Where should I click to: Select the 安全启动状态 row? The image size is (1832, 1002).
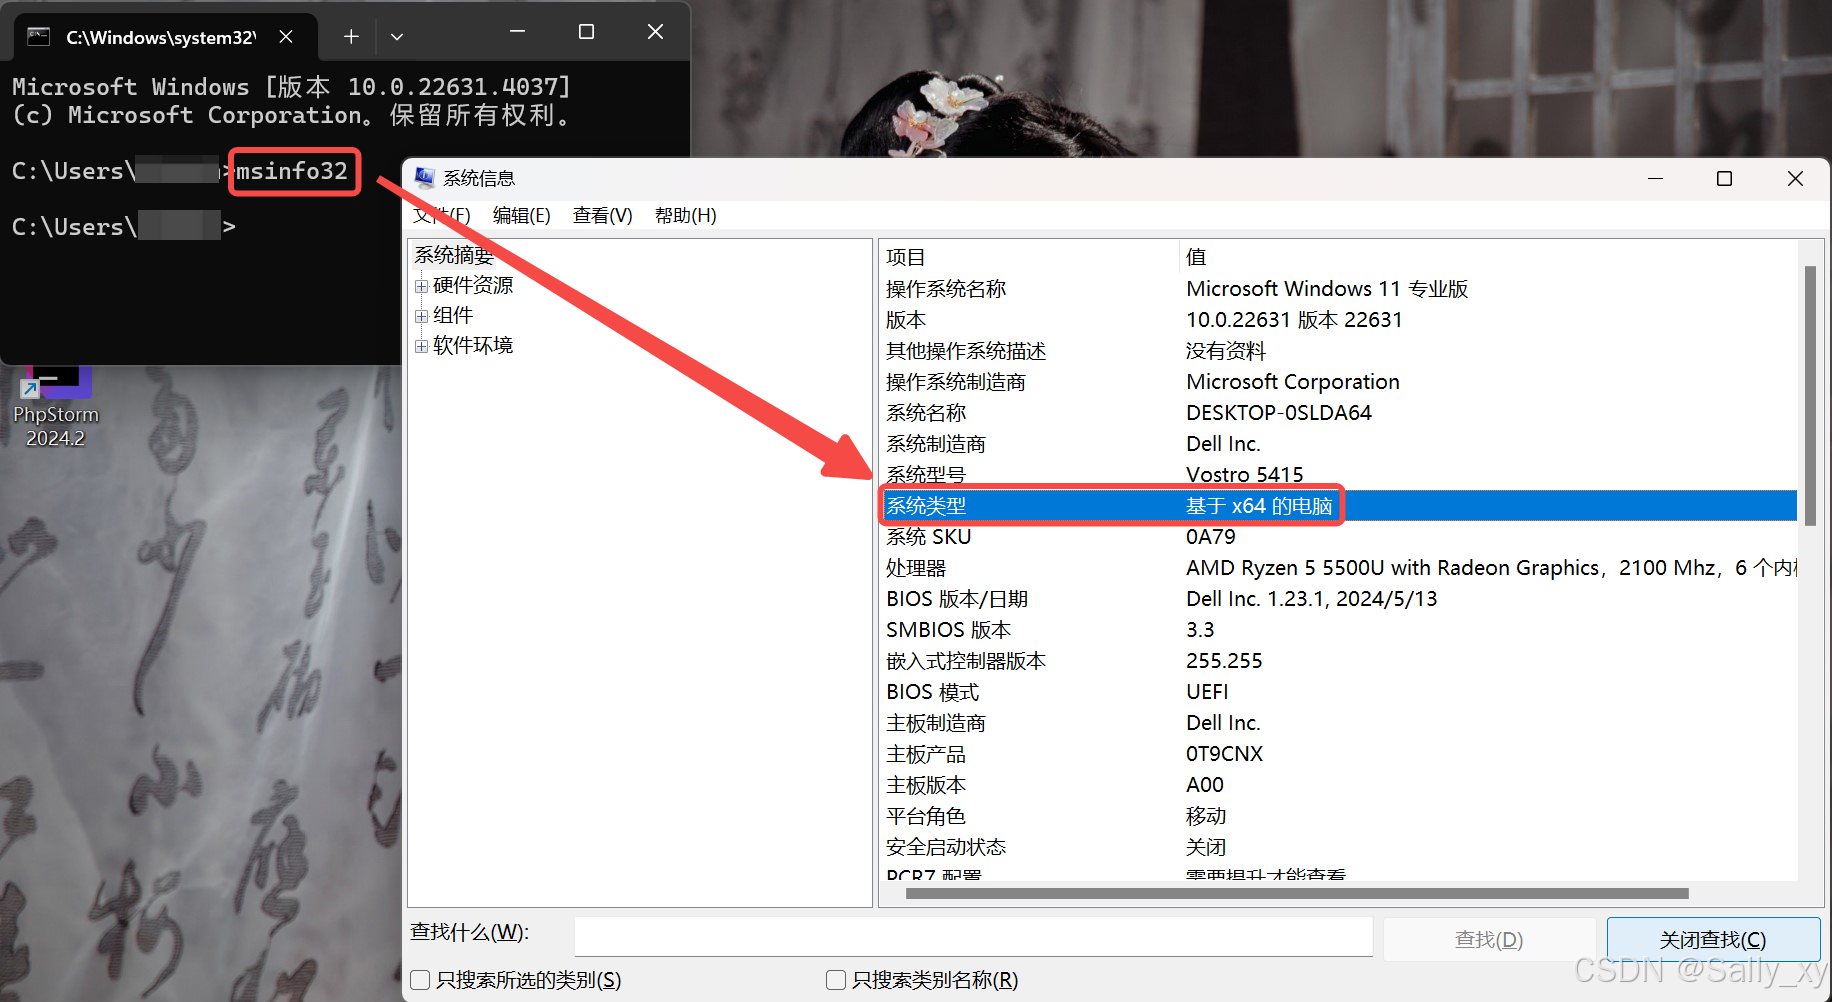1338,847
